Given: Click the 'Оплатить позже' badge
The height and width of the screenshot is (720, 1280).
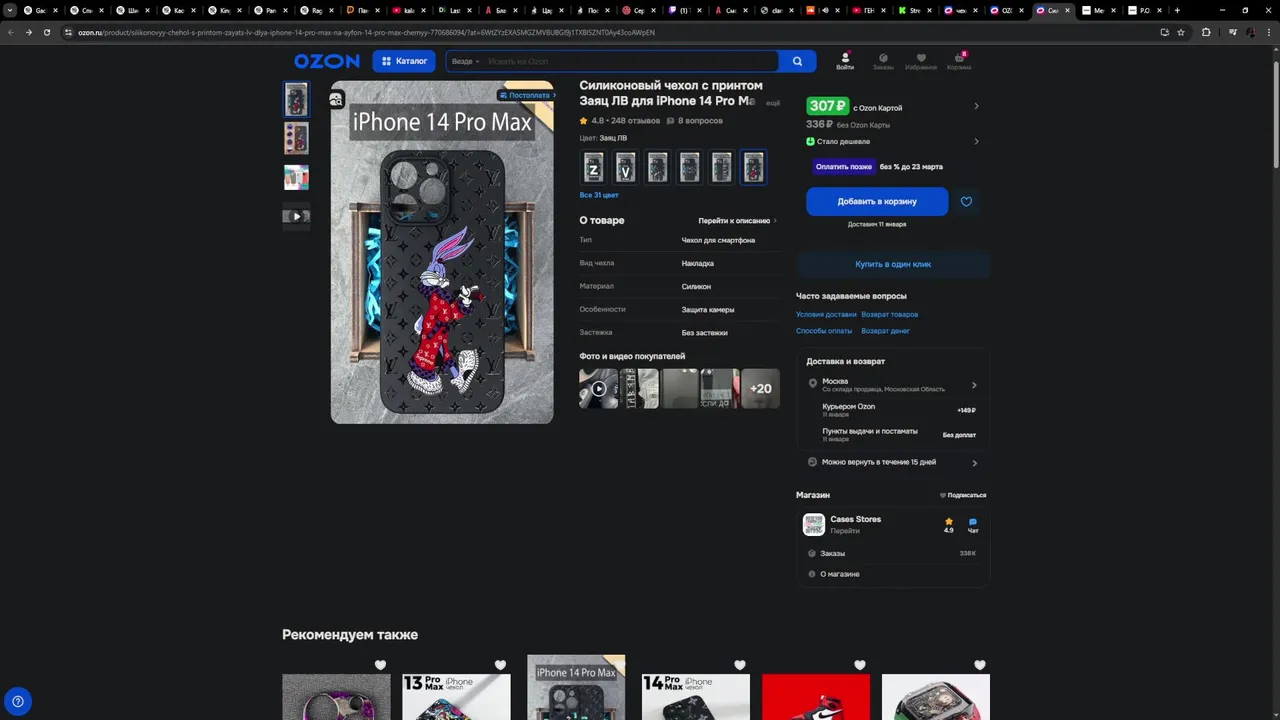Looking at the screenshot, I should [x=844, y=167].
